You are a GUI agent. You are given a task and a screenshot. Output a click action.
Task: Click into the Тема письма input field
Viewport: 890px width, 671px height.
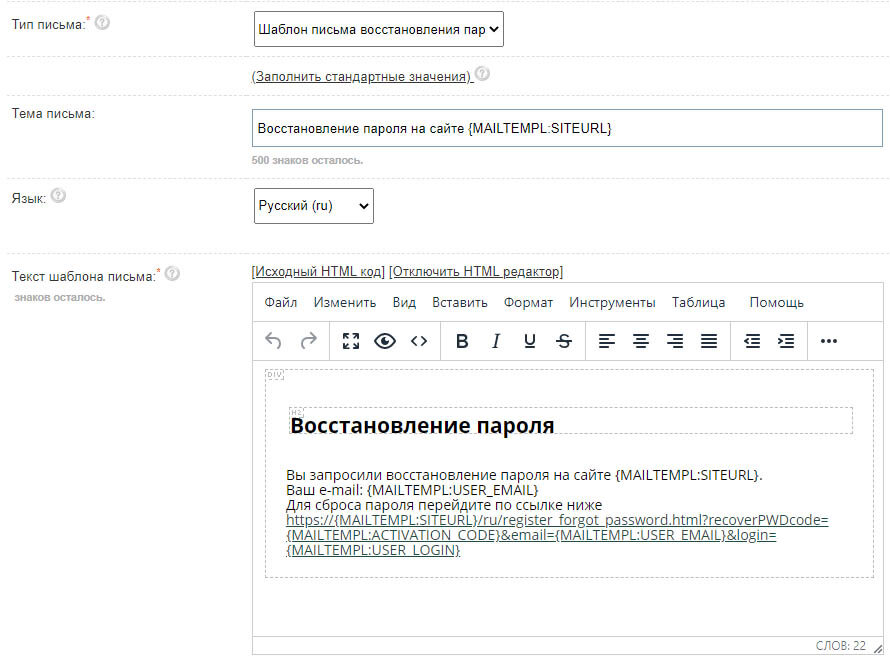tap(567, 129)
